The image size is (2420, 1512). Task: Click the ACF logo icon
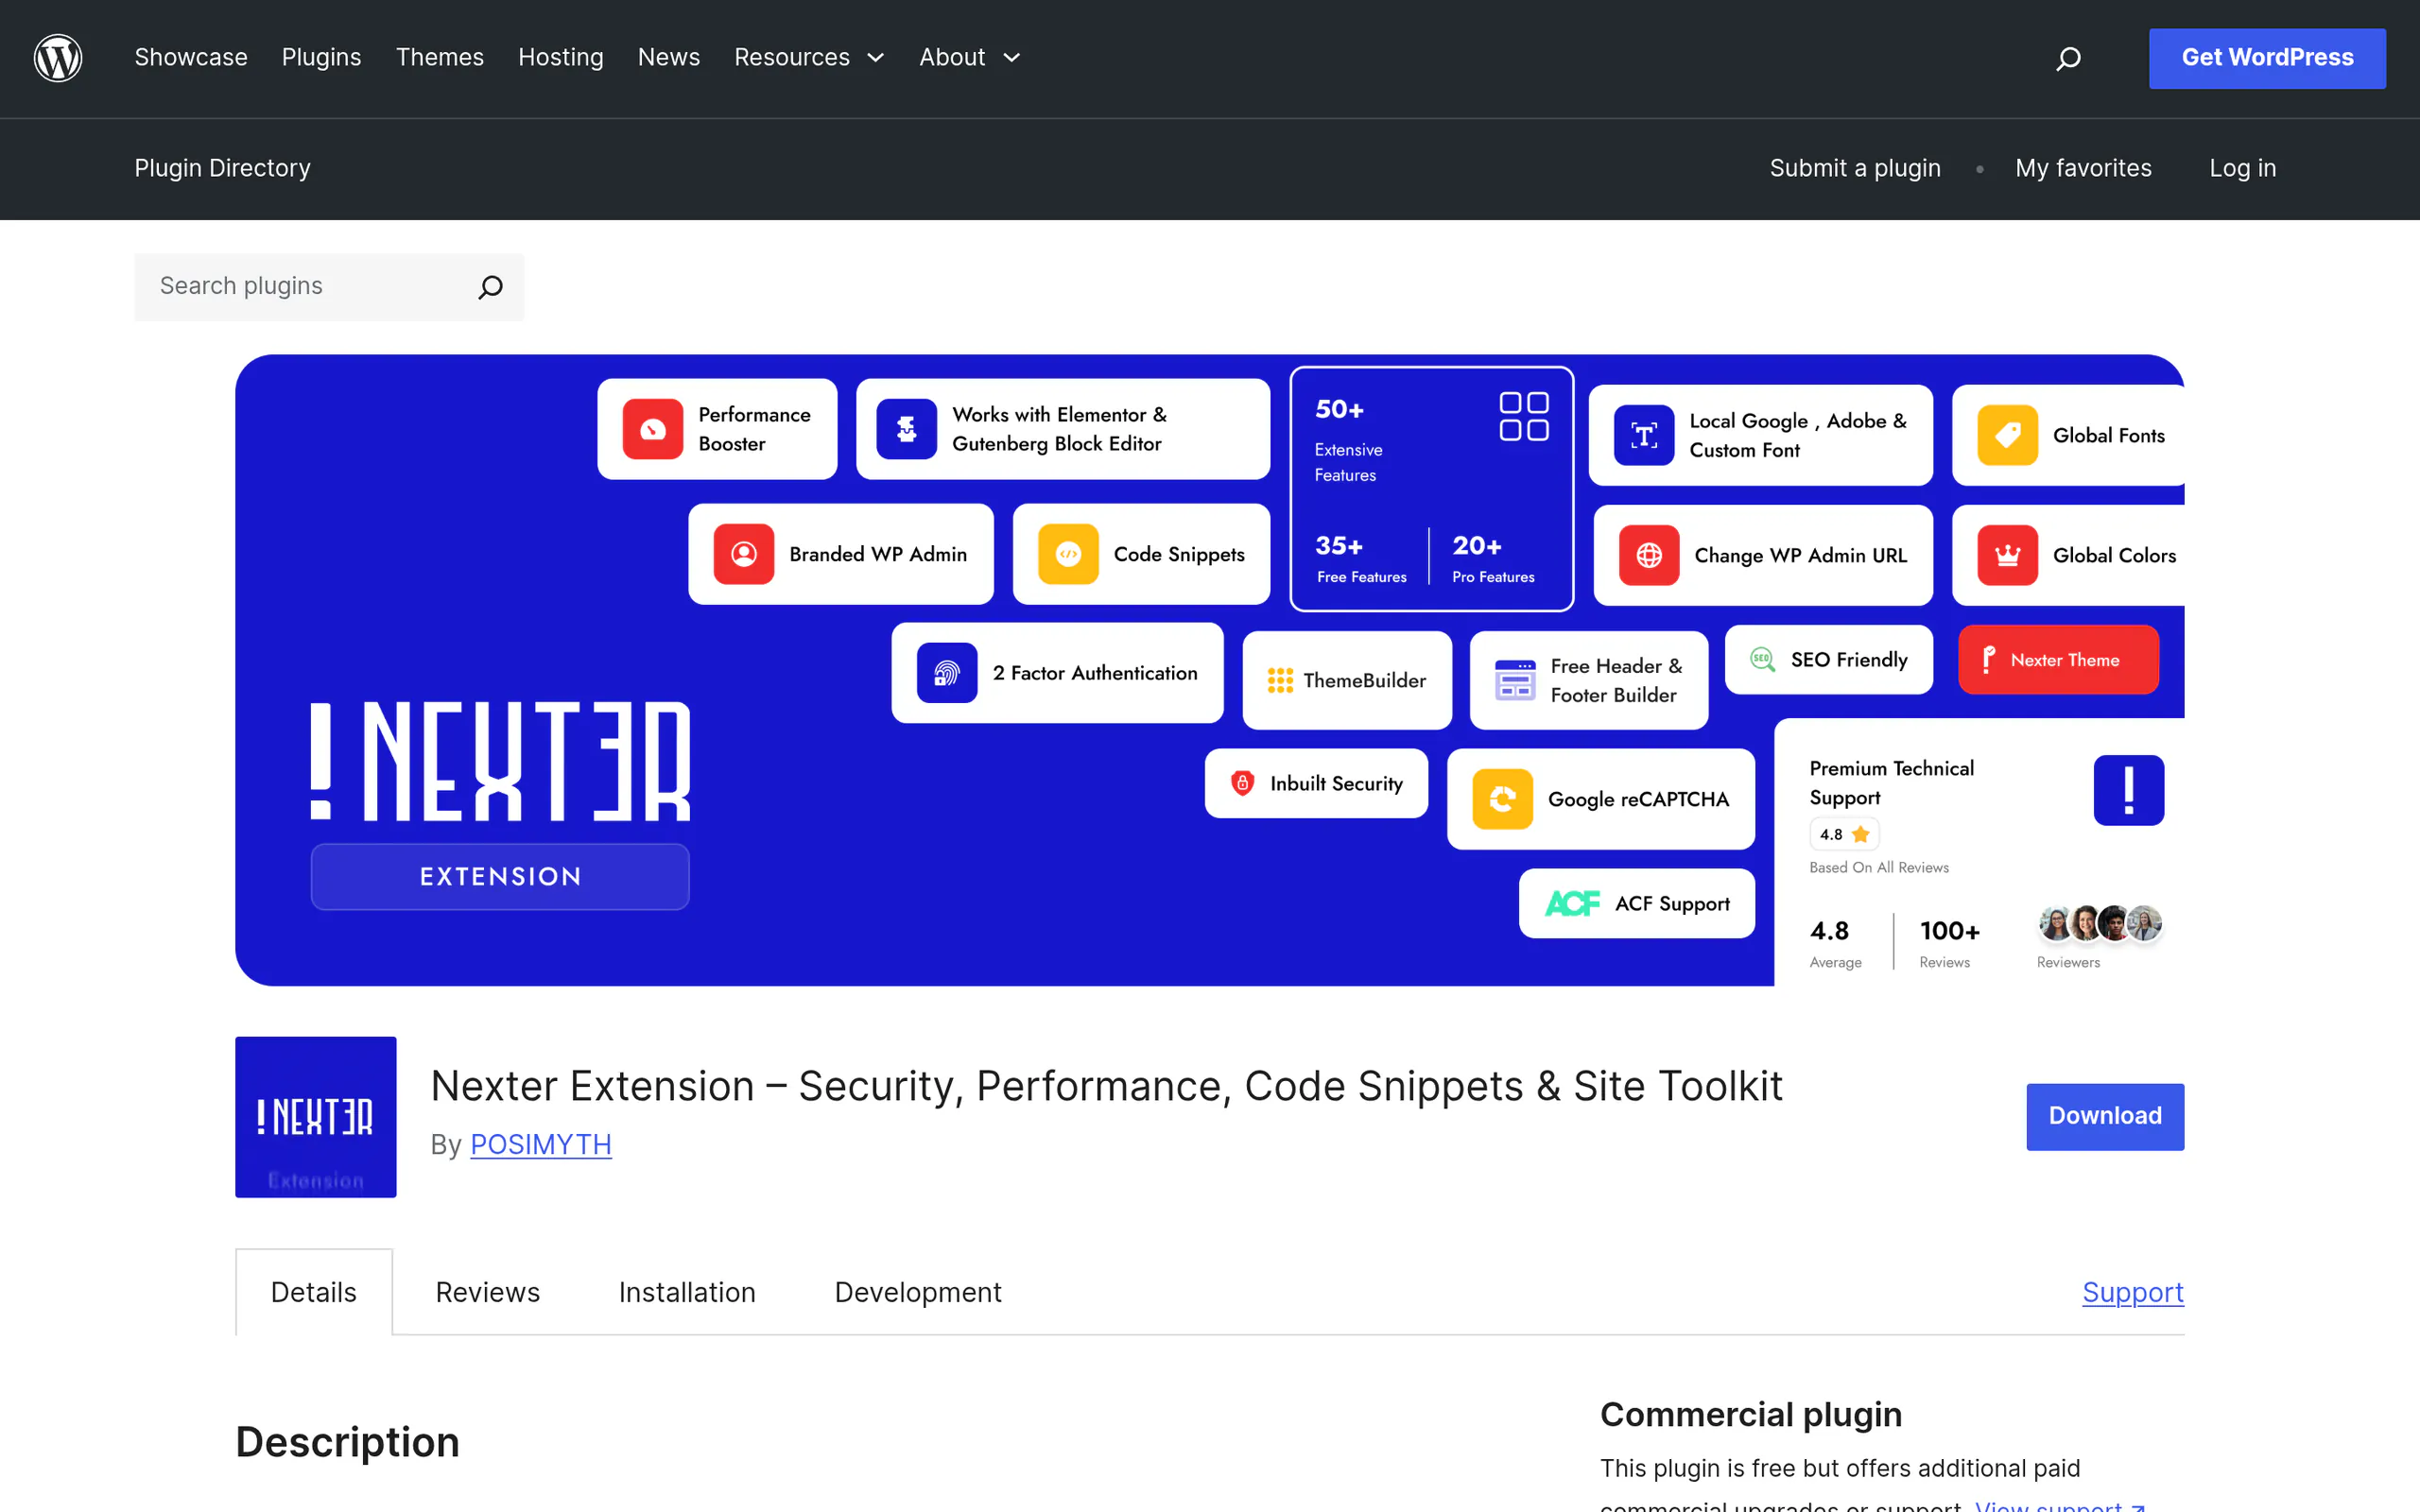click(1572, 903)
